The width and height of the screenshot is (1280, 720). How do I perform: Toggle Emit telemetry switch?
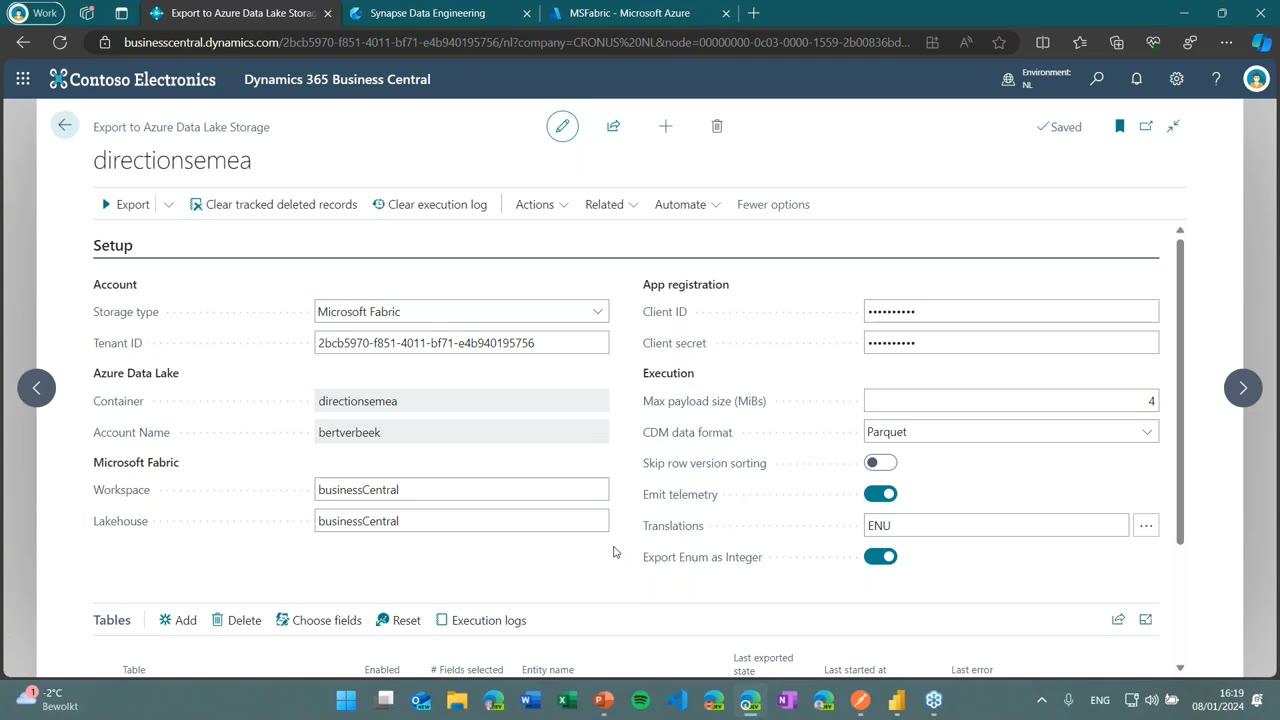(881, 494)
